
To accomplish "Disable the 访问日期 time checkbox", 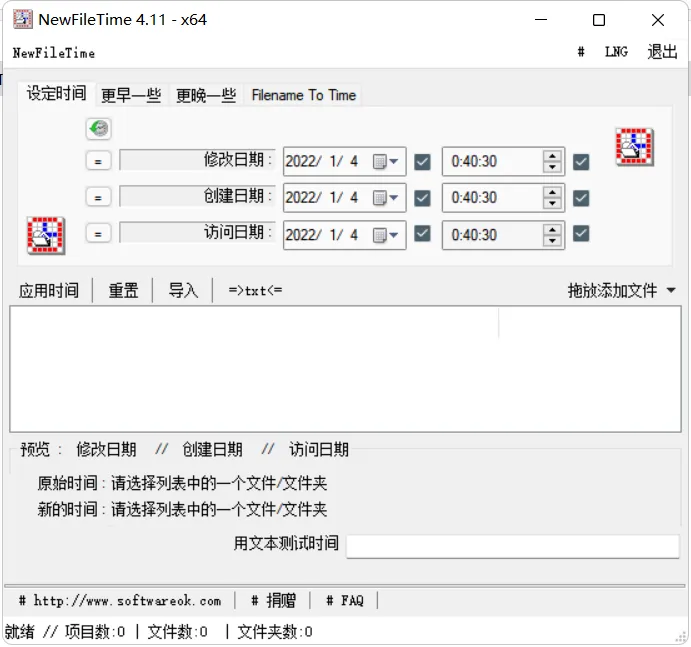I will [x=581, y=234].
